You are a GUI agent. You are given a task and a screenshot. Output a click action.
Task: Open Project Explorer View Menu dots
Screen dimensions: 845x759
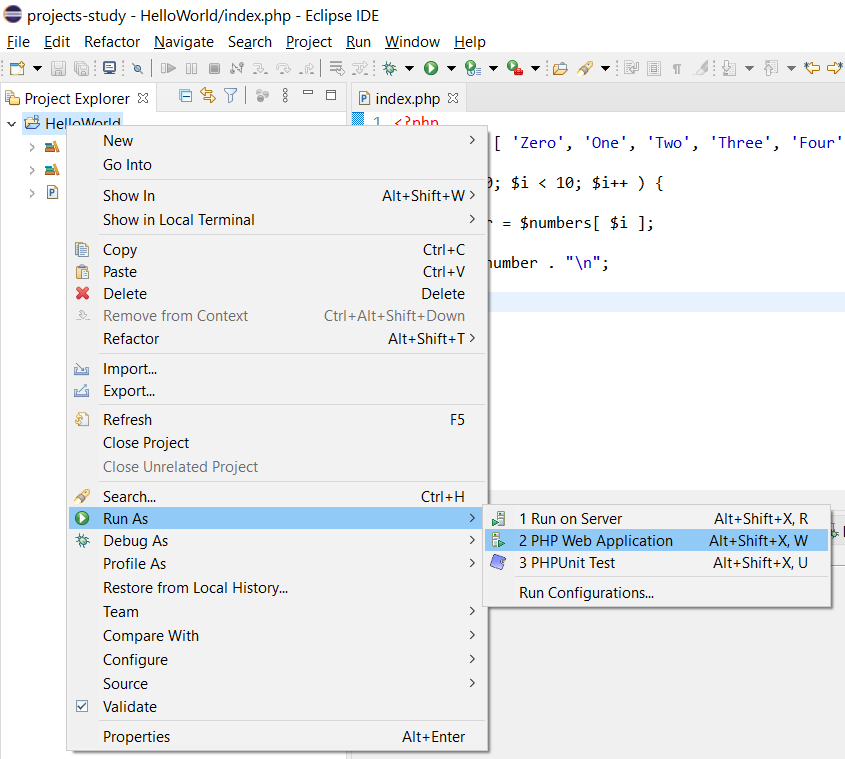[285, 96]
